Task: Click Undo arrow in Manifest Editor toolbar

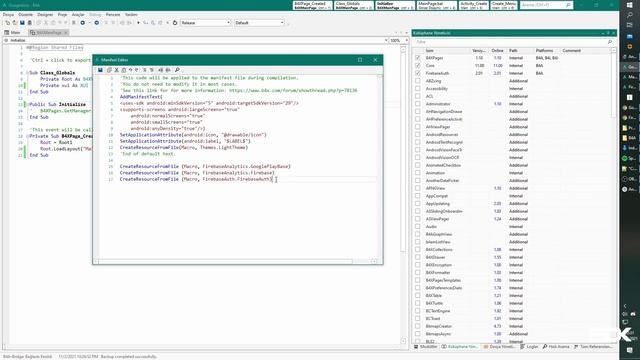Action: 131,70
